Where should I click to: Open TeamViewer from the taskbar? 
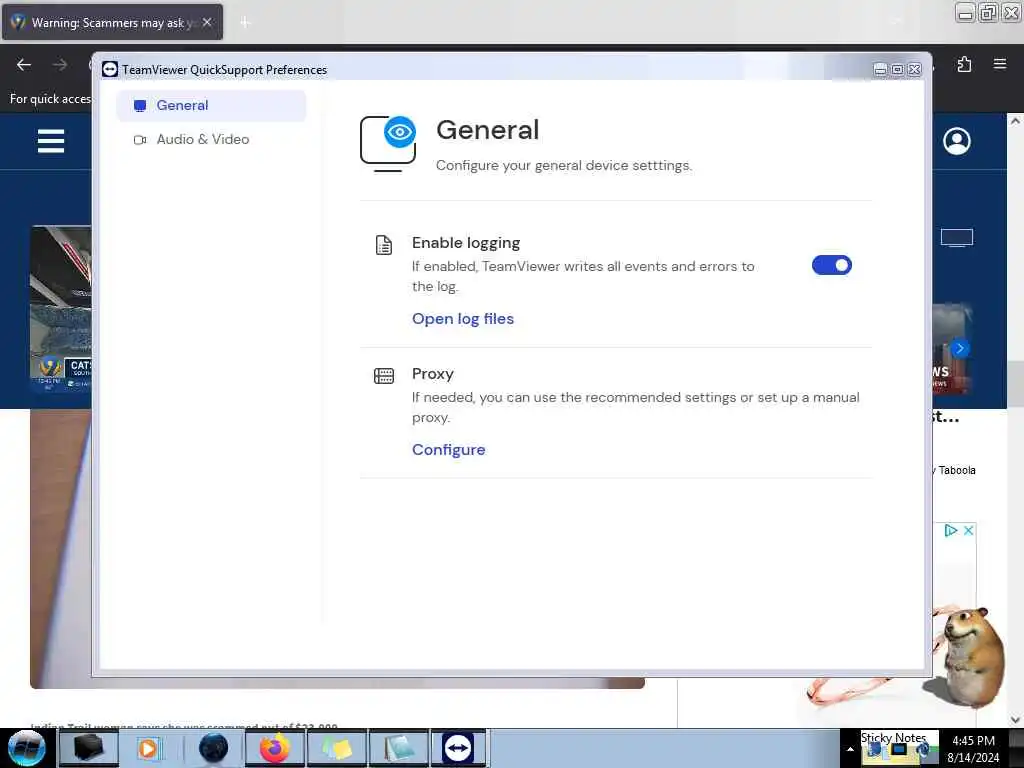458,748
